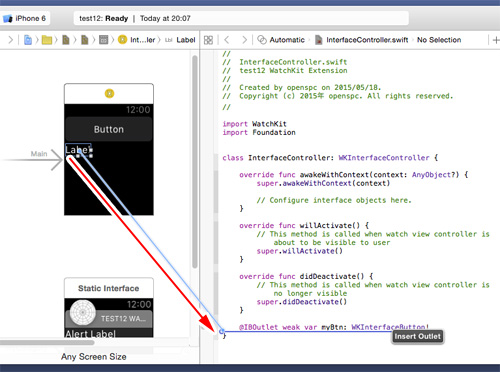Click the yellow folder icon in breadcrumb
The width and height of the screenshot is (500, 372).
click(x=47, y=40)
